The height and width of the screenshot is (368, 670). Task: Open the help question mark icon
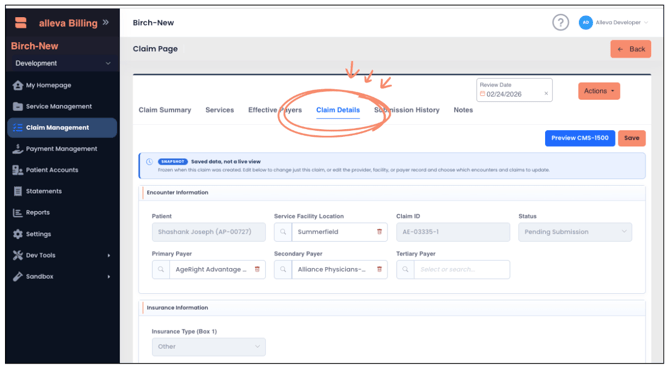560,22
